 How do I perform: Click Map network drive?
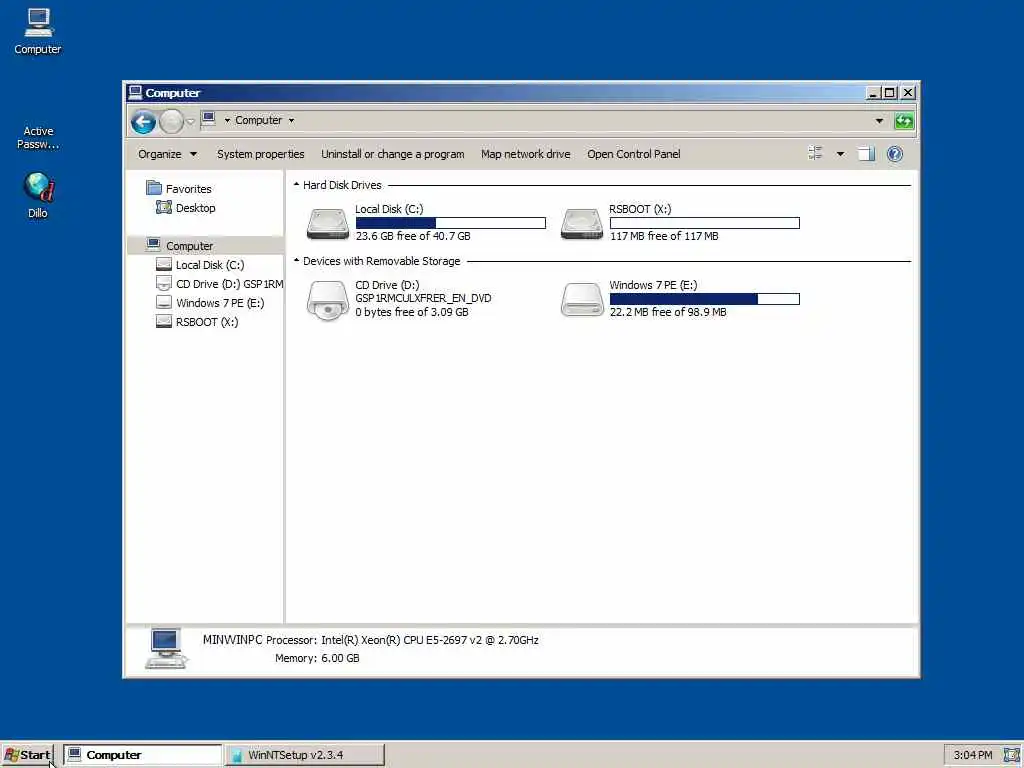click(x=526, y=154)
